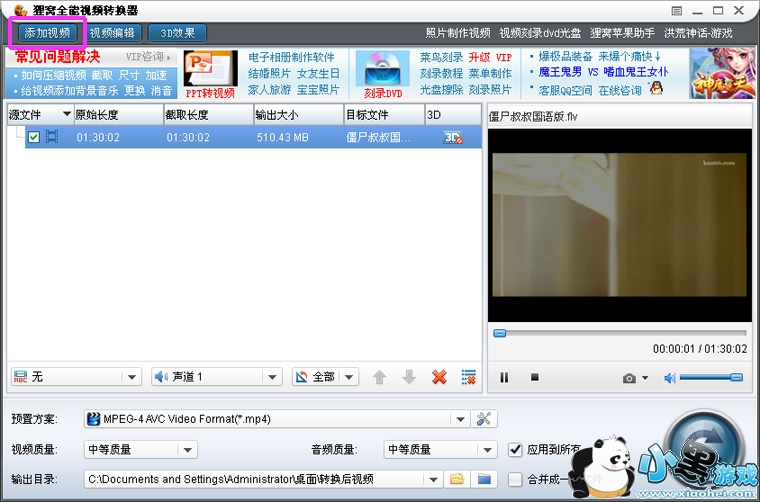The height and width of the screenshot is (502, 760).
Task: Open the 视频编辑 tool
Action: [x=112, y=33]
